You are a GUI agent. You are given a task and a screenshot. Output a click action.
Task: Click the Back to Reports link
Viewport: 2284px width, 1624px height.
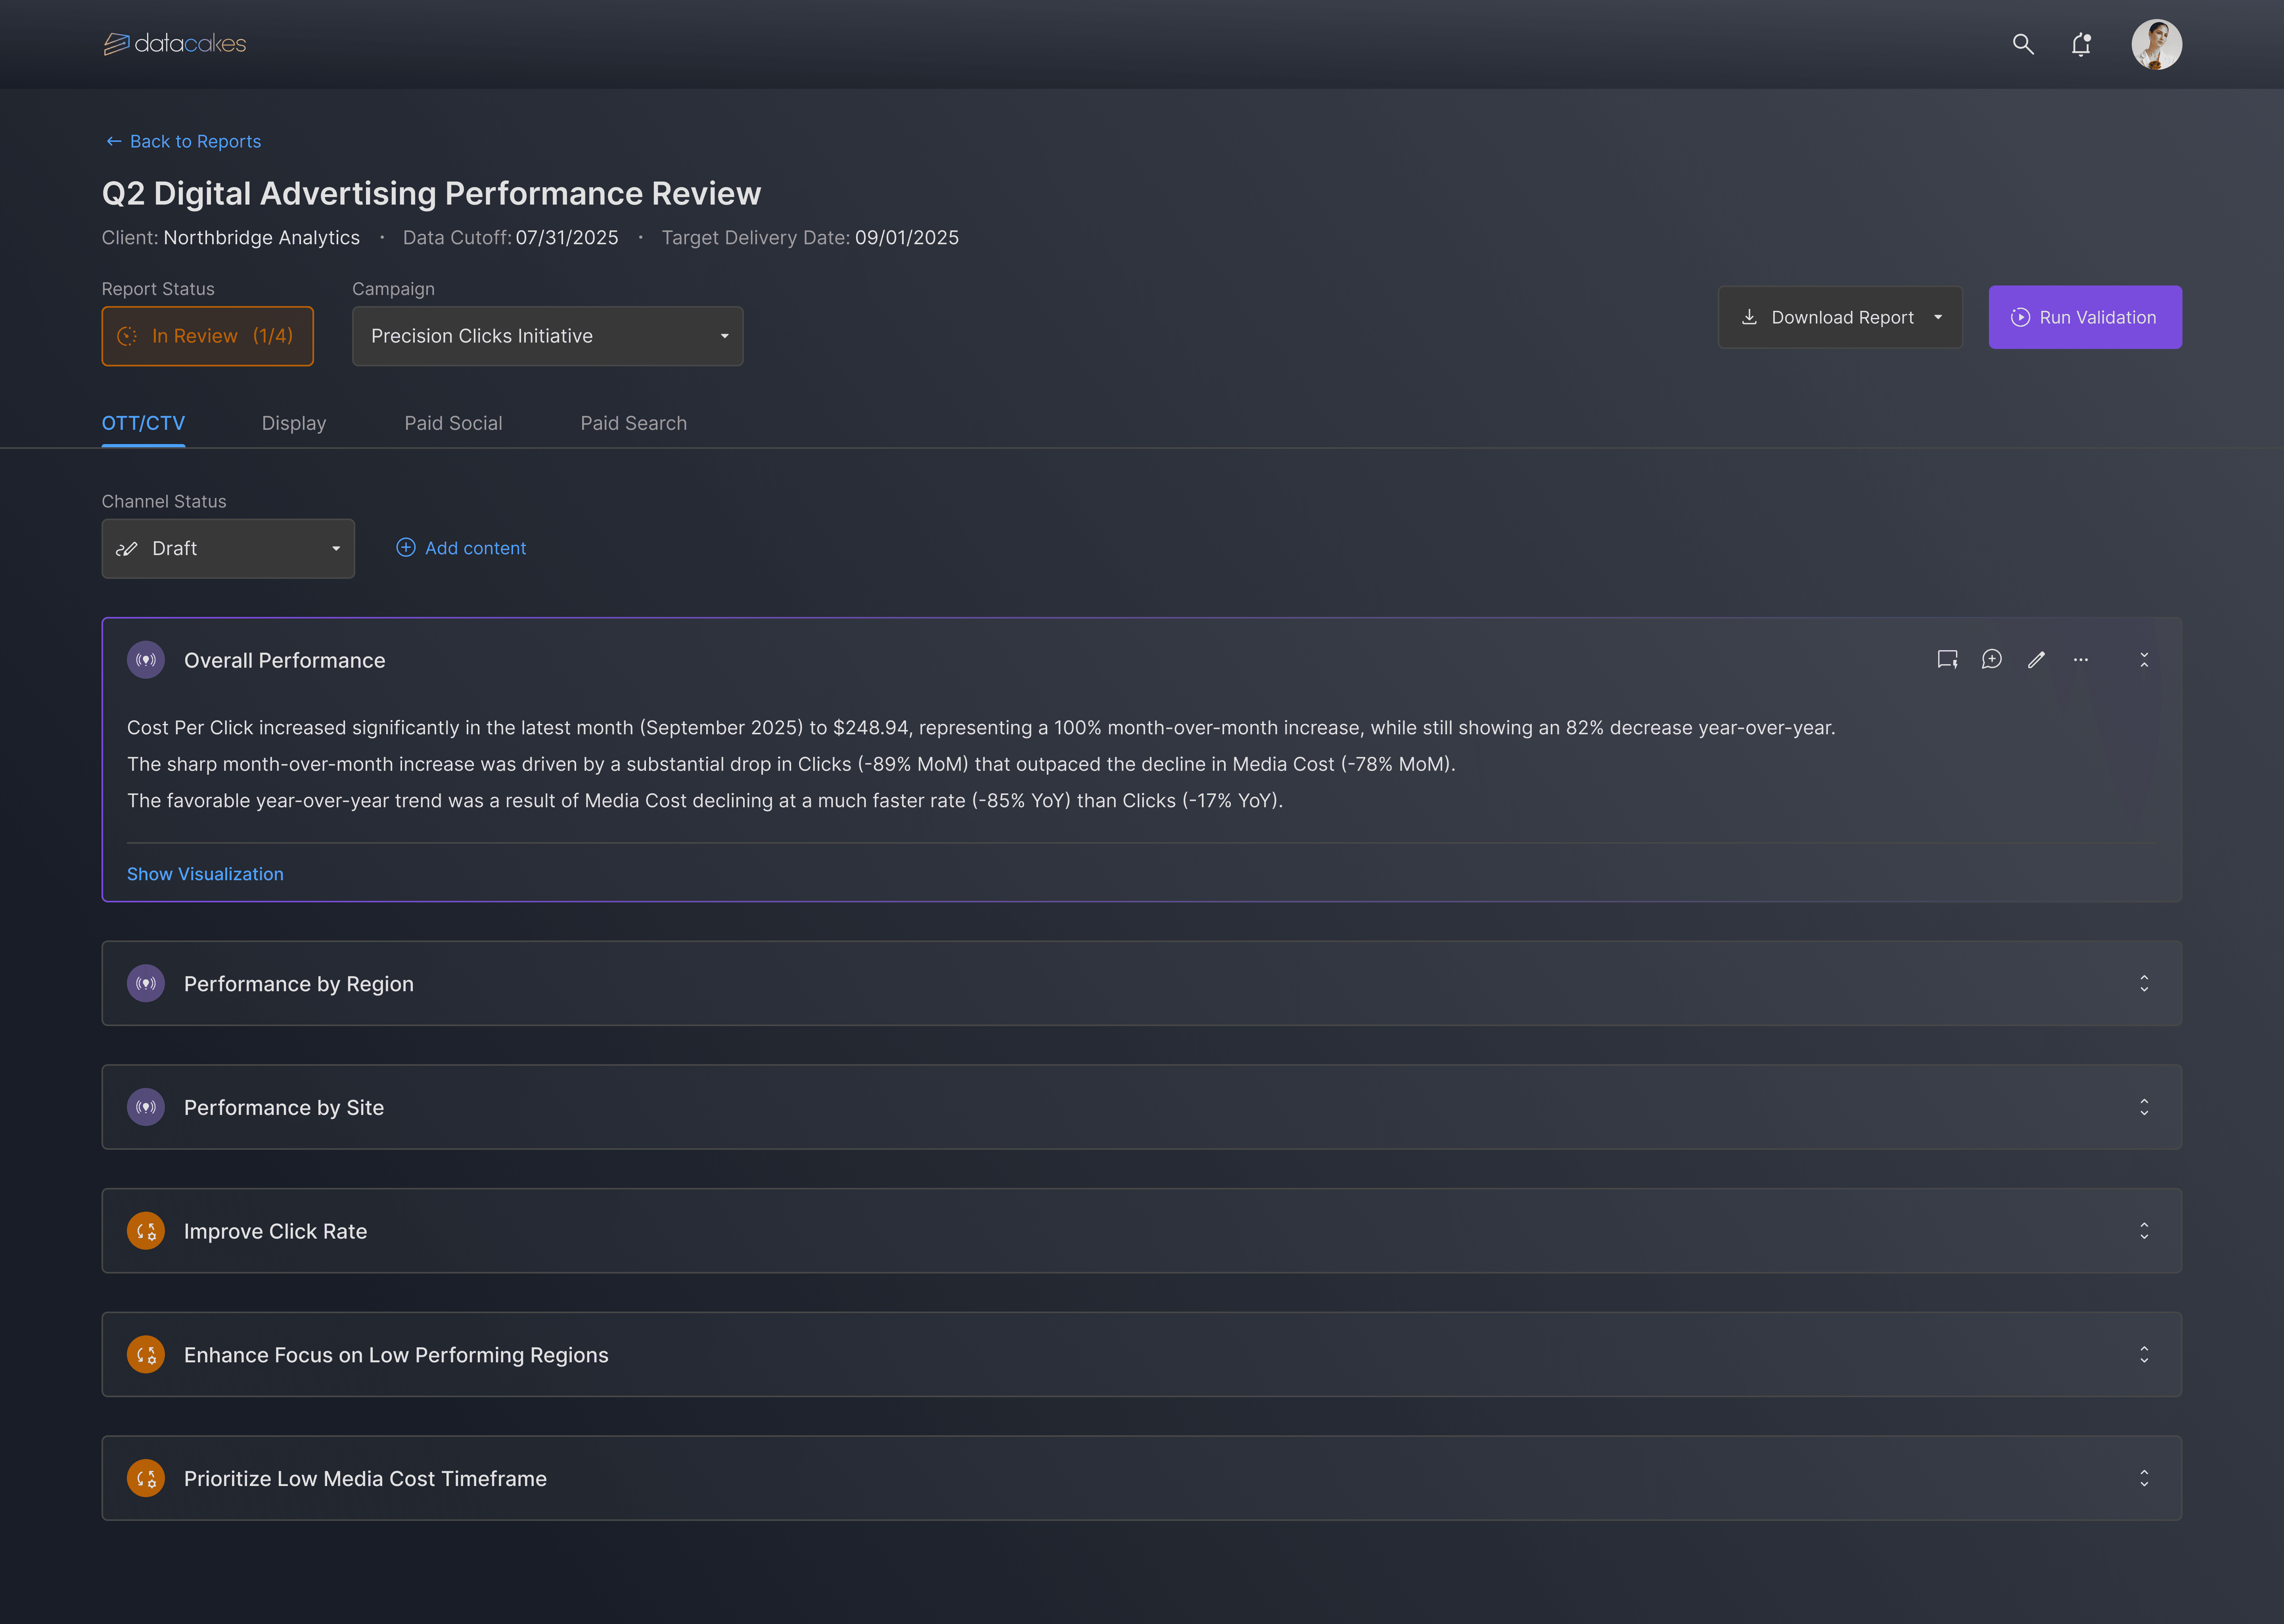point(184,141)
